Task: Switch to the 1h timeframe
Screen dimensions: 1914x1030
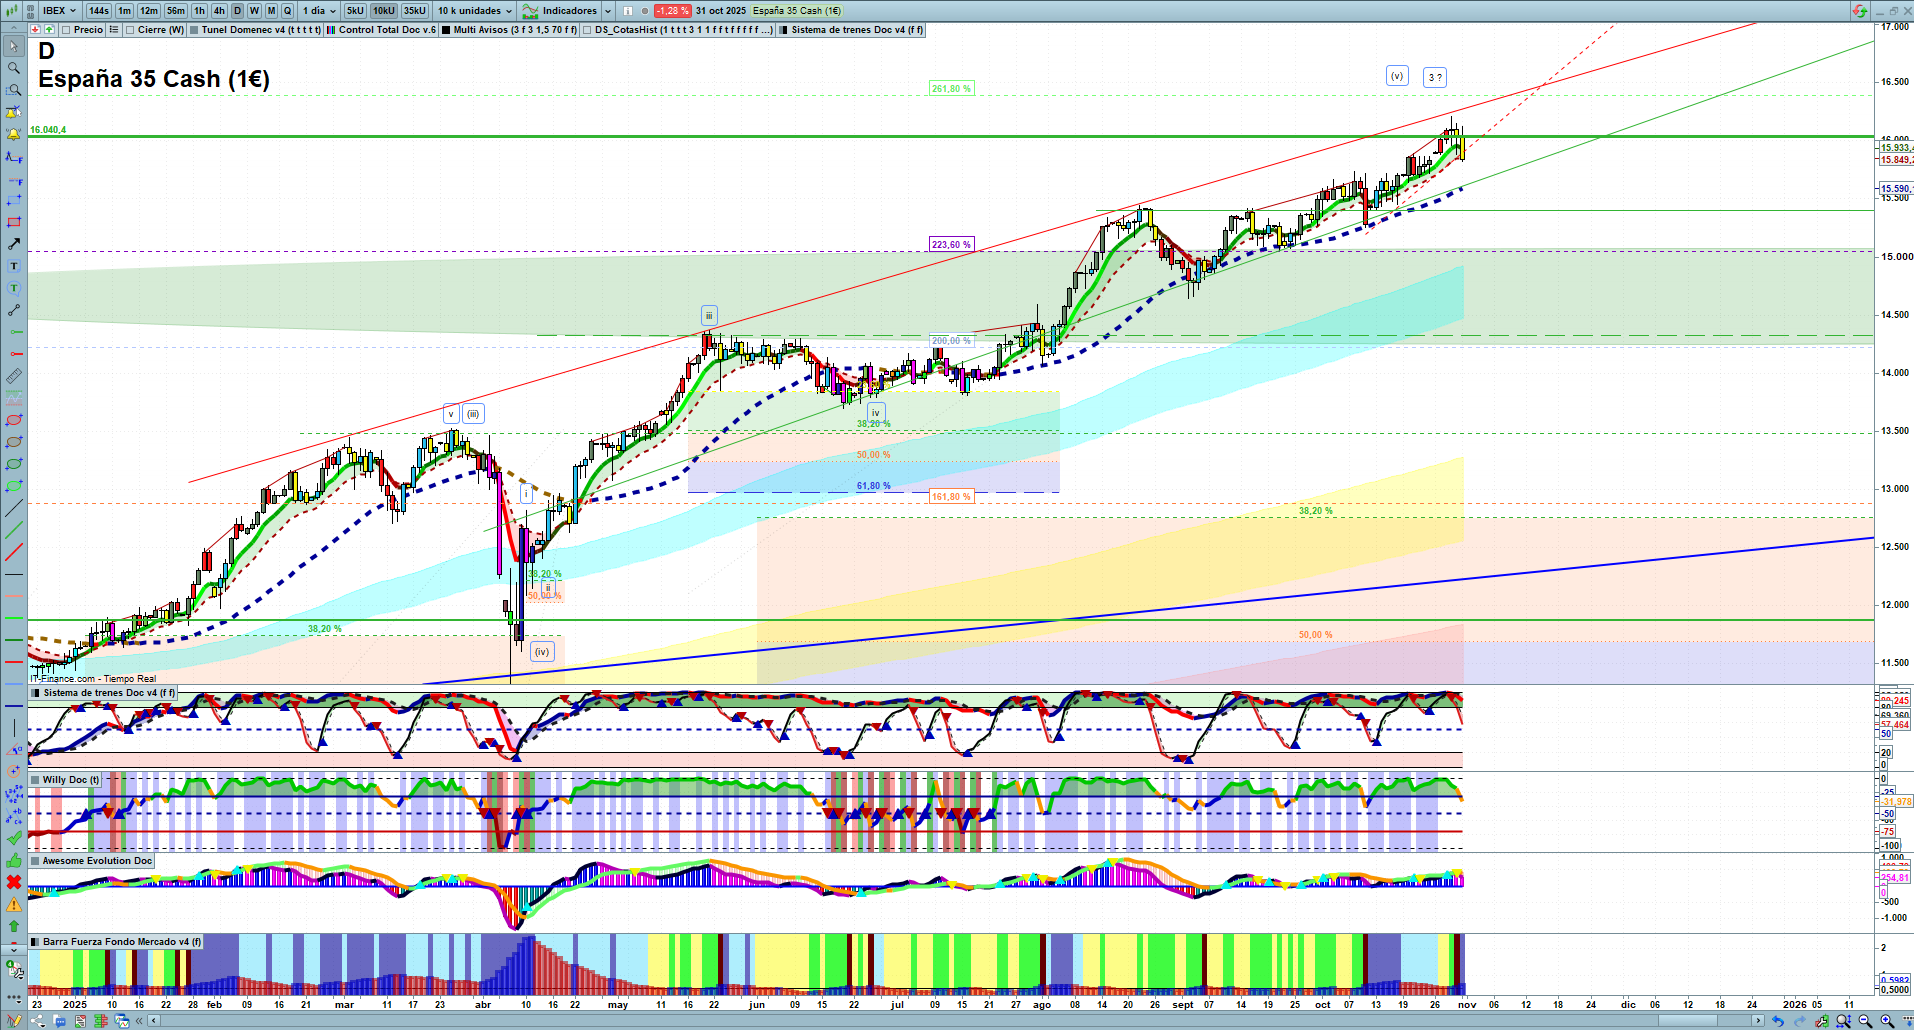Action: [200, 11]
